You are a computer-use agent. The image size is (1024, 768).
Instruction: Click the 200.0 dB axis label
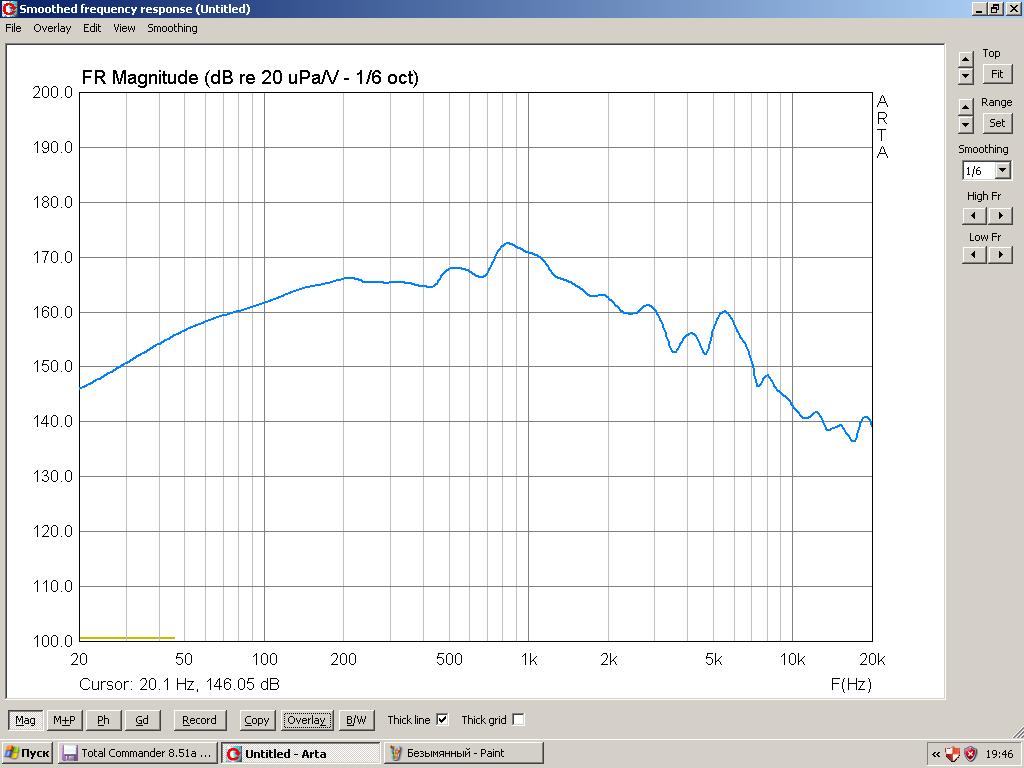[53, 92]
